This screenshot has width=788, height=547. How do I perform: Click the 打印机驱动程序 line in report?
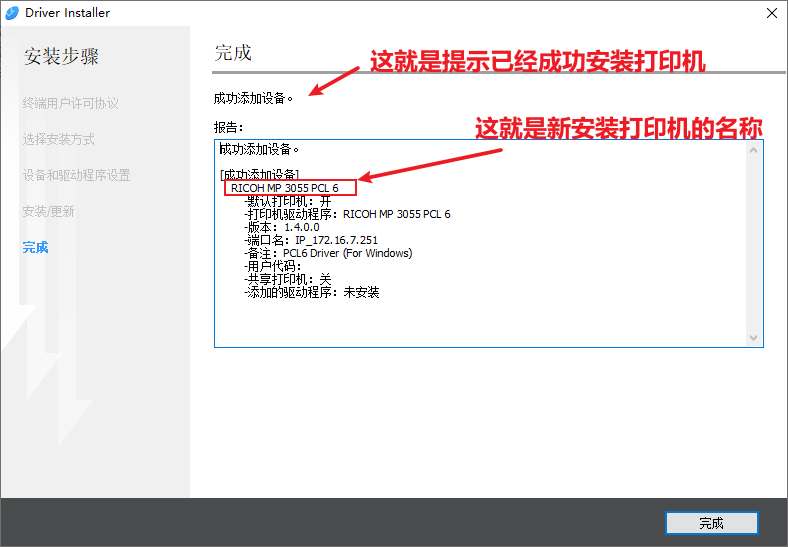[347, 214]
